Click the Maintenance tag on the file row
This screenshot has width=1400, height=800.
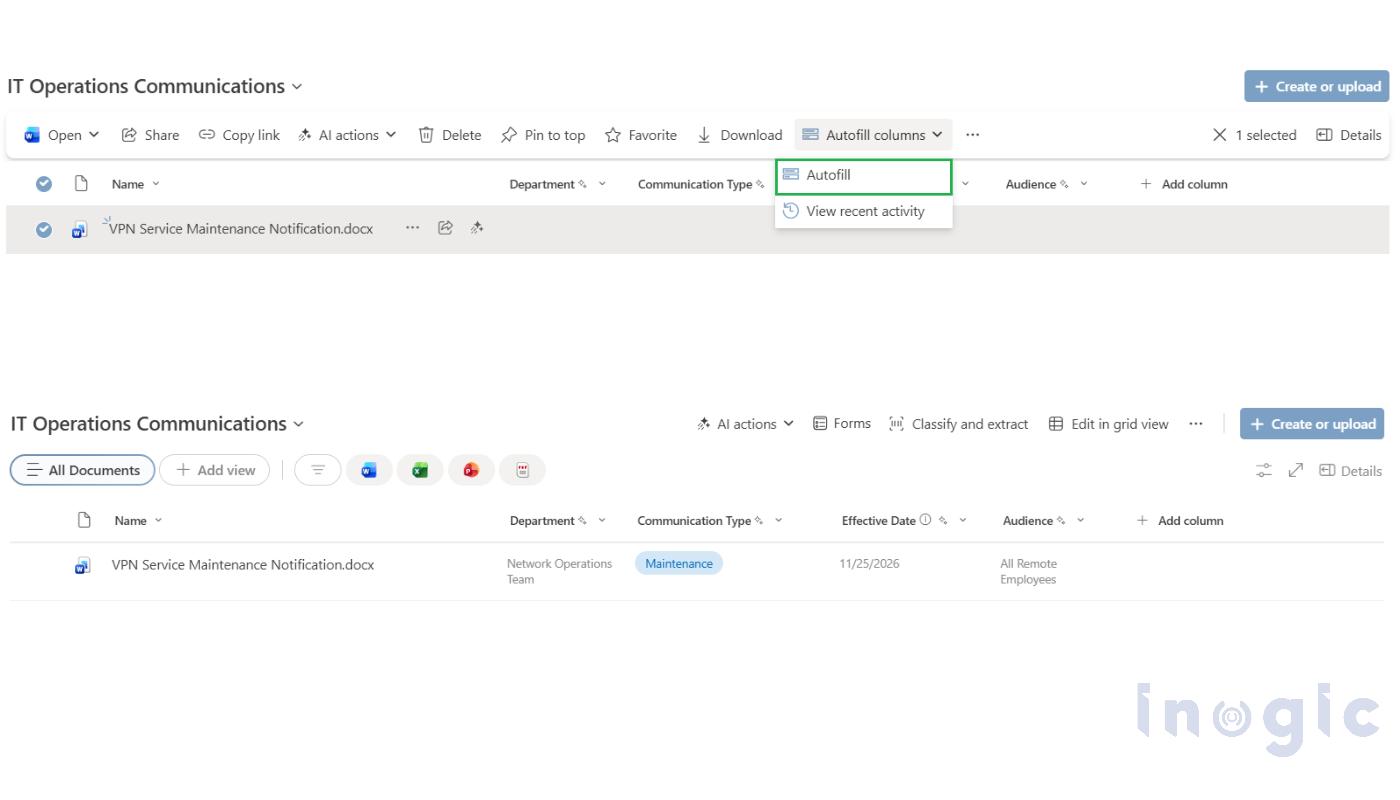tap(678, 563)
